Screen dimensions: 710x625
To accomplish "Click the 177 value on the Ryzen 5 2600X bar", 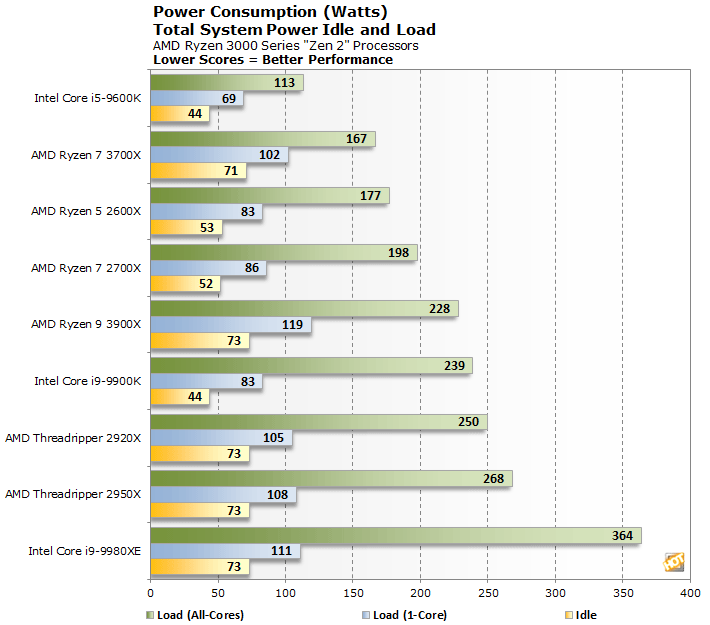I will click(x=370, y=196).
